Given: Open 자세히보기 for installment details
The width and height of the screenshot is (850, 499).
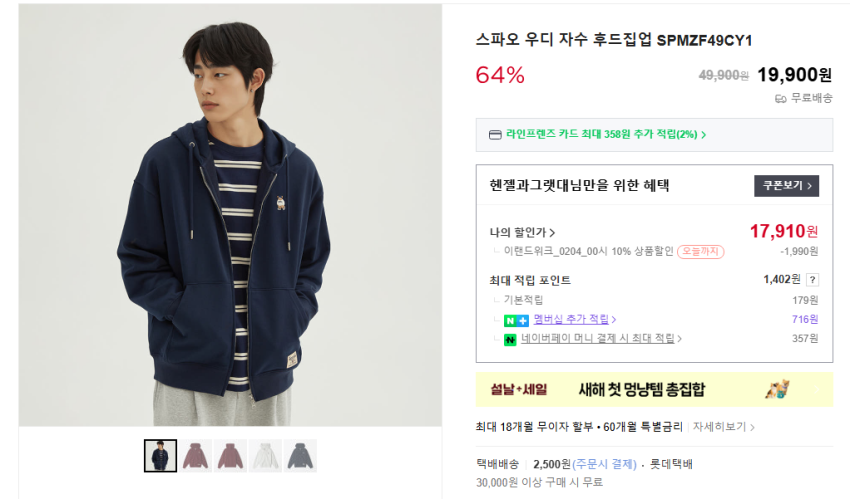Looking at the screenshot, I should pos(724,427).
